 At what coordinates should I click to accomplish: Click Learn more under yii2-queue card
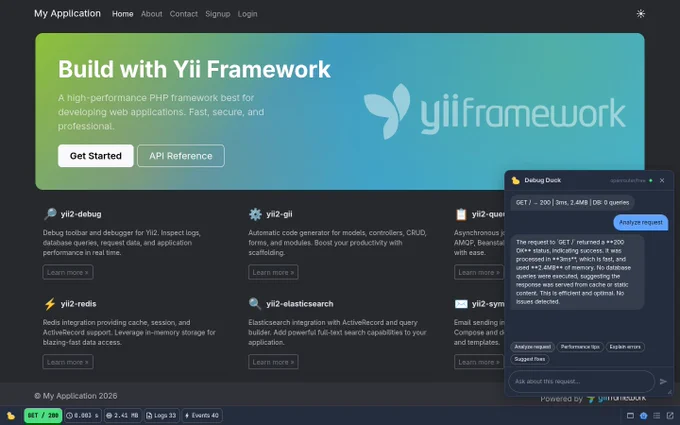(479, 272)
